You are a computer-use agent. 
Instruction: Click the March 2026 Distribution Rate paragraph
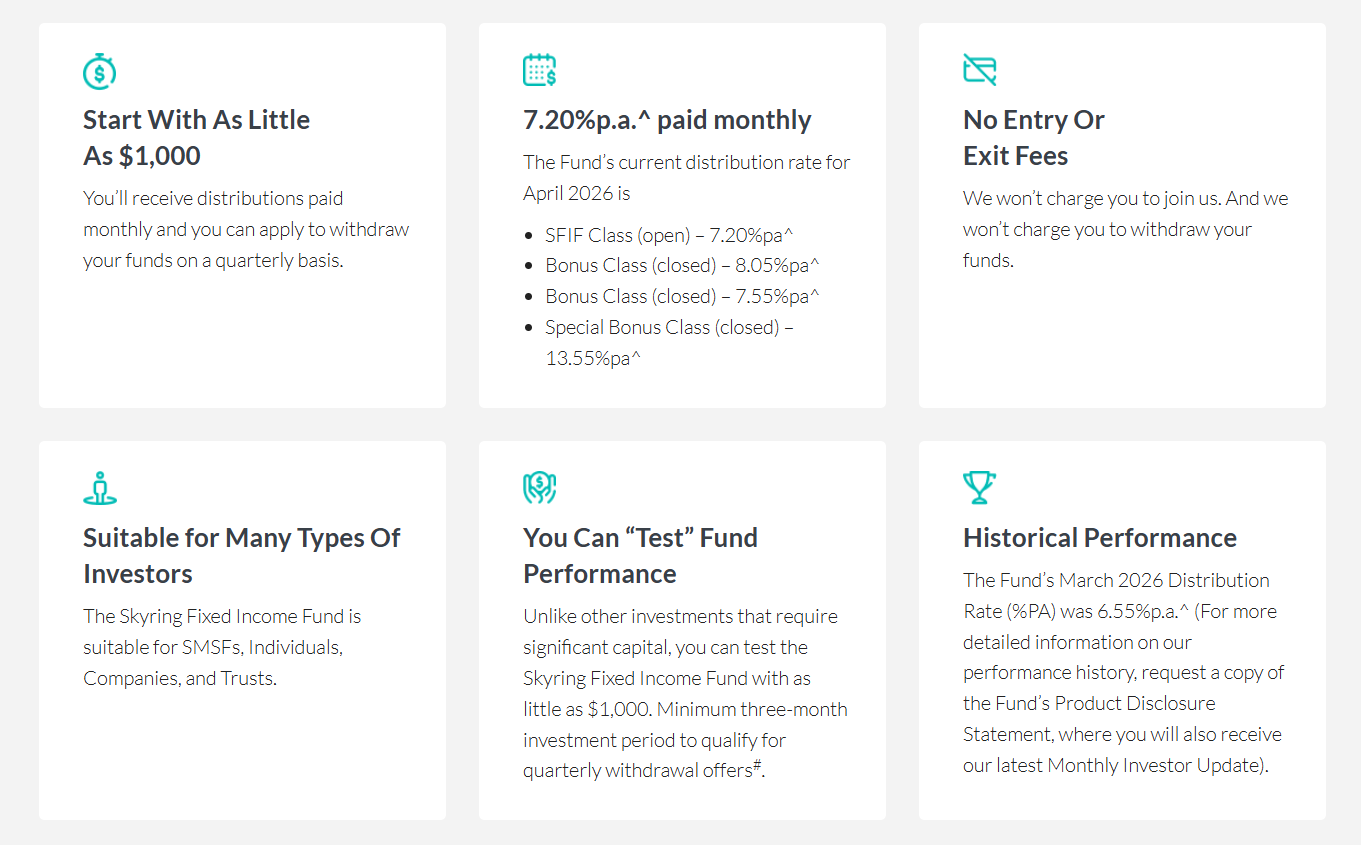1122,672
